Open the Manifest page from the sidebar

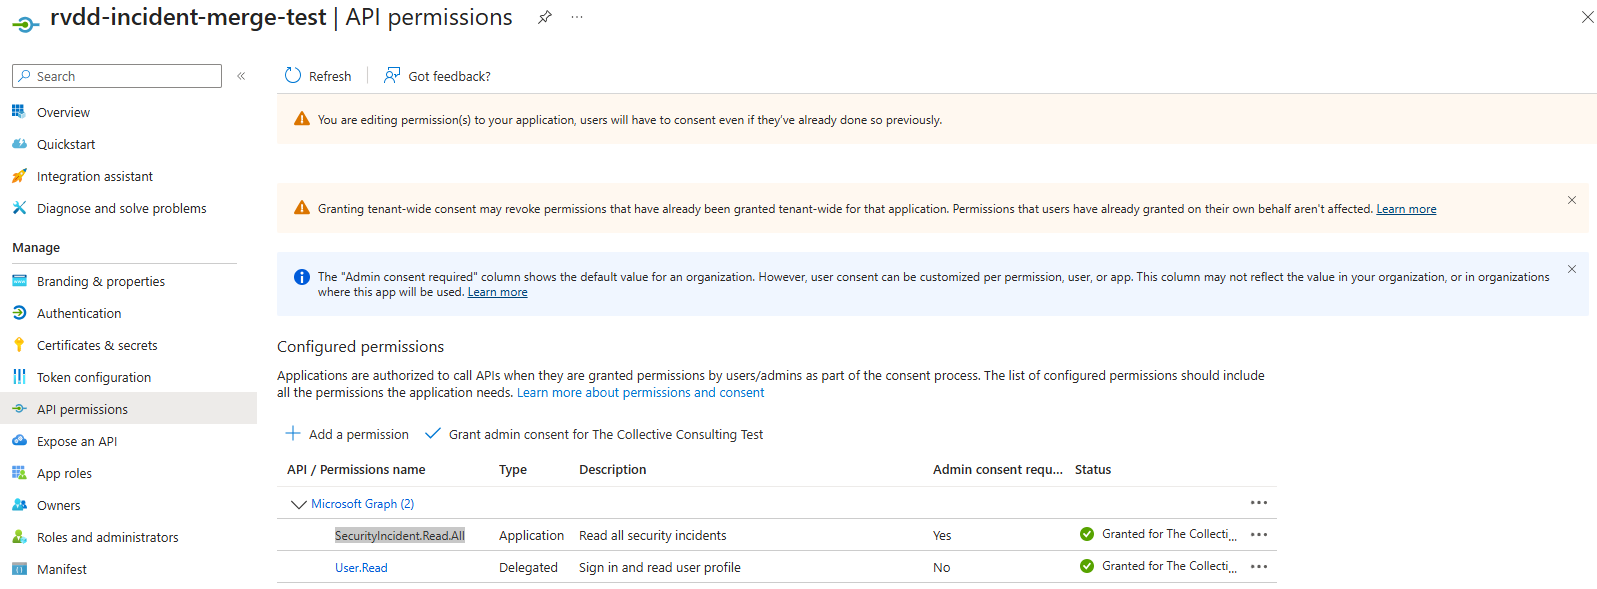click(x=62, y=569)
